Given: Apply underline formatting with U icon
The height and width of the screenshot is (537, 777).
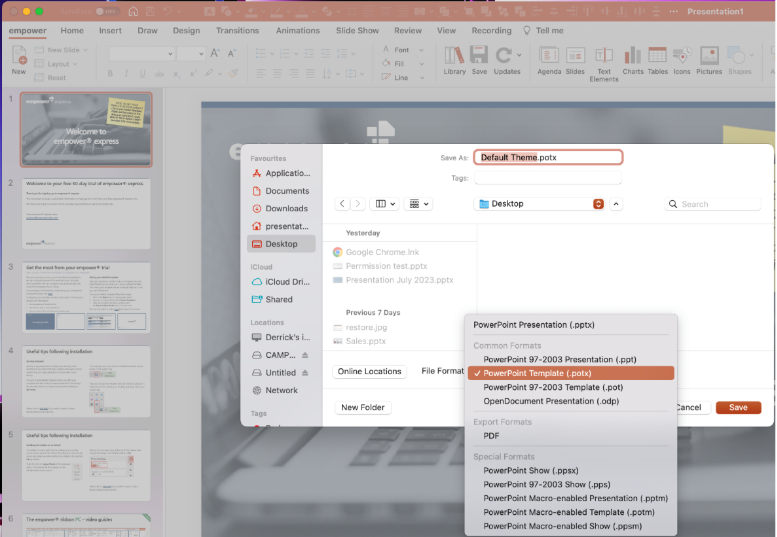Looking at the screenshot, I should coord(142,73).
